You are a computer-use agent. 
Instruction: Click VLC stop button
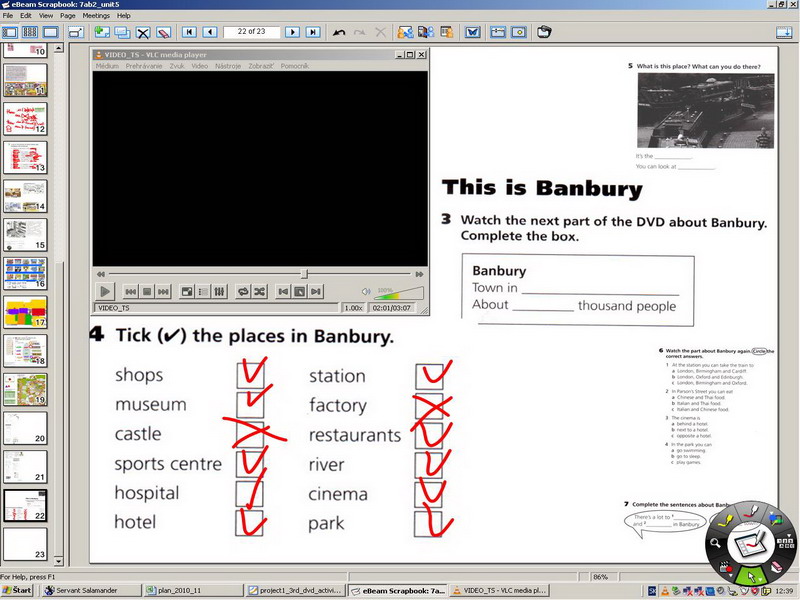tap(147, 291)
